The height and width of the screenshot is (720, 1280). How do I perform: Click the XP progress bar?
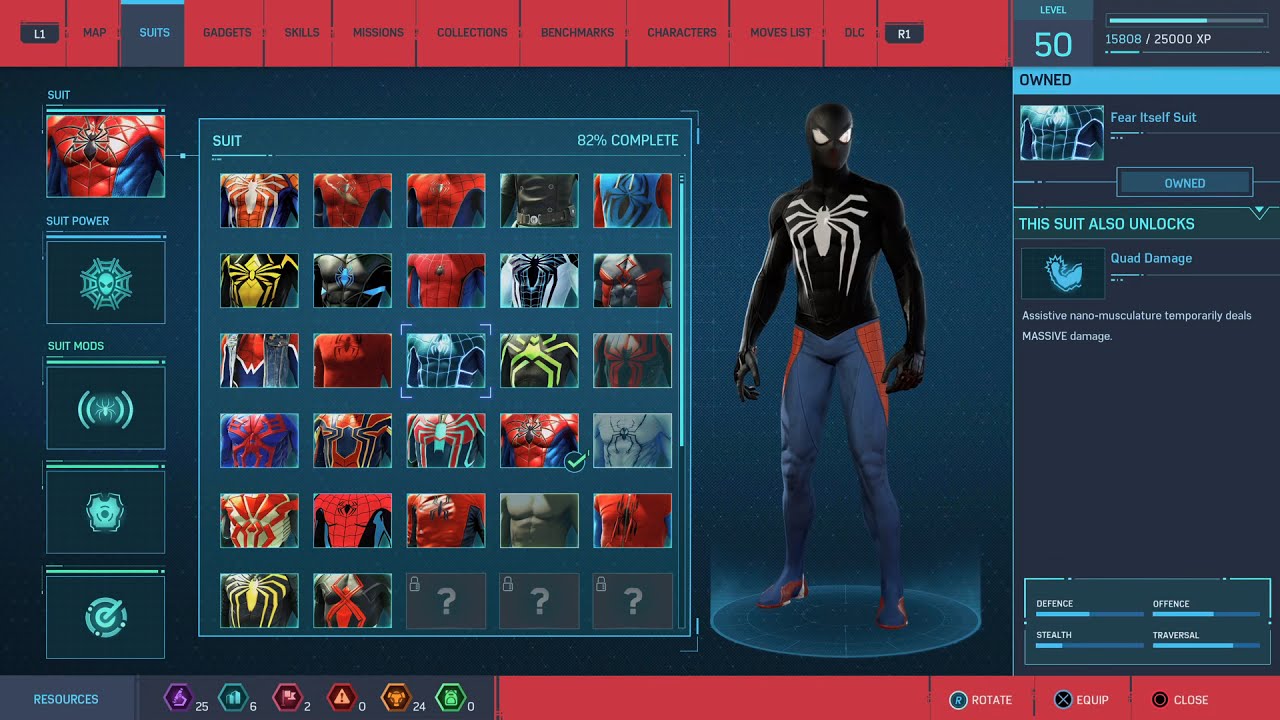(1186, 20)
